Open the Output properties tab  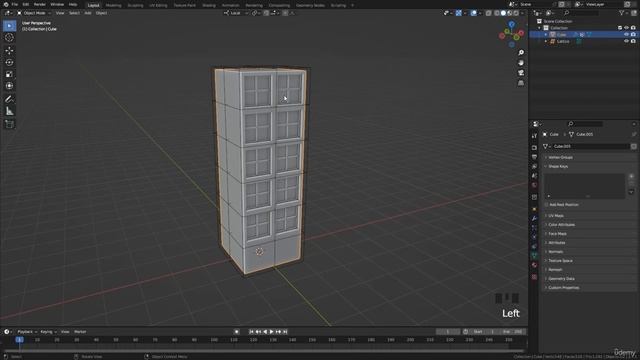pos(534,157)
